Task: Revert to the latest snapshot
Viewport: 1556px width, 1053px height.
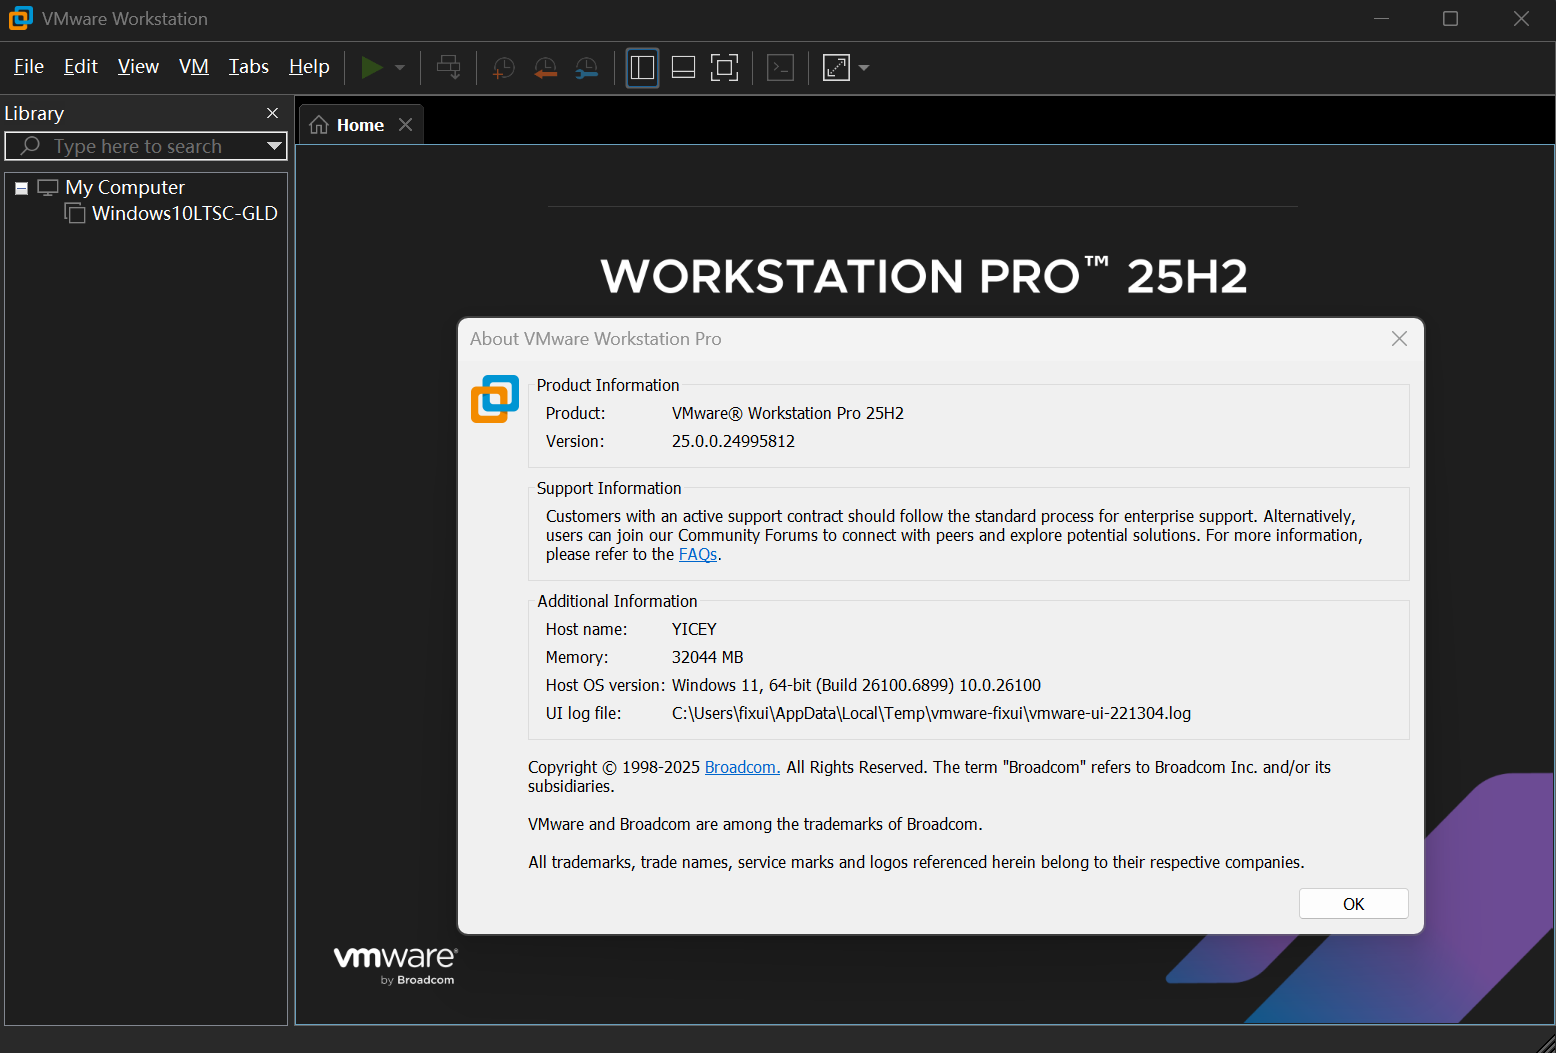Action: click(545, 67)
